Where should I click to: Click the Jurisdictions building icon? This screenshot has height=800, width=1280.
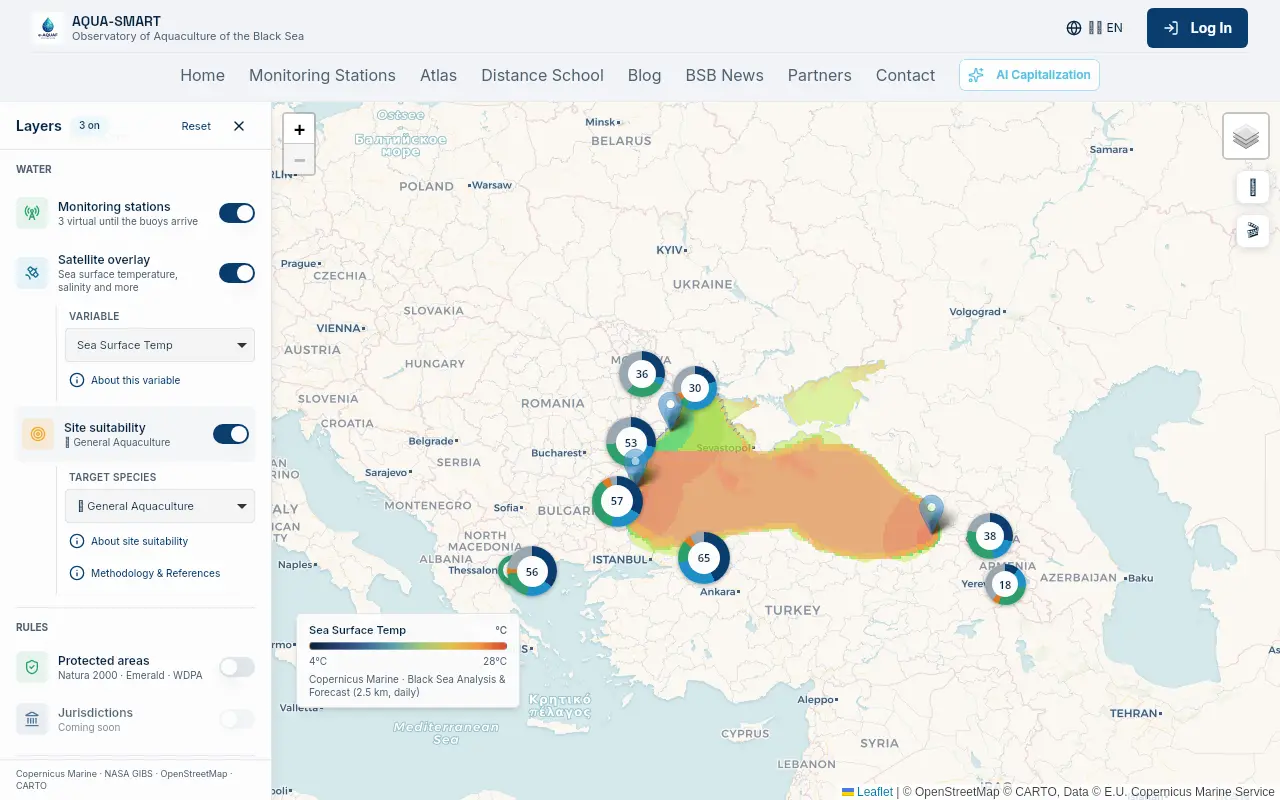32,719
